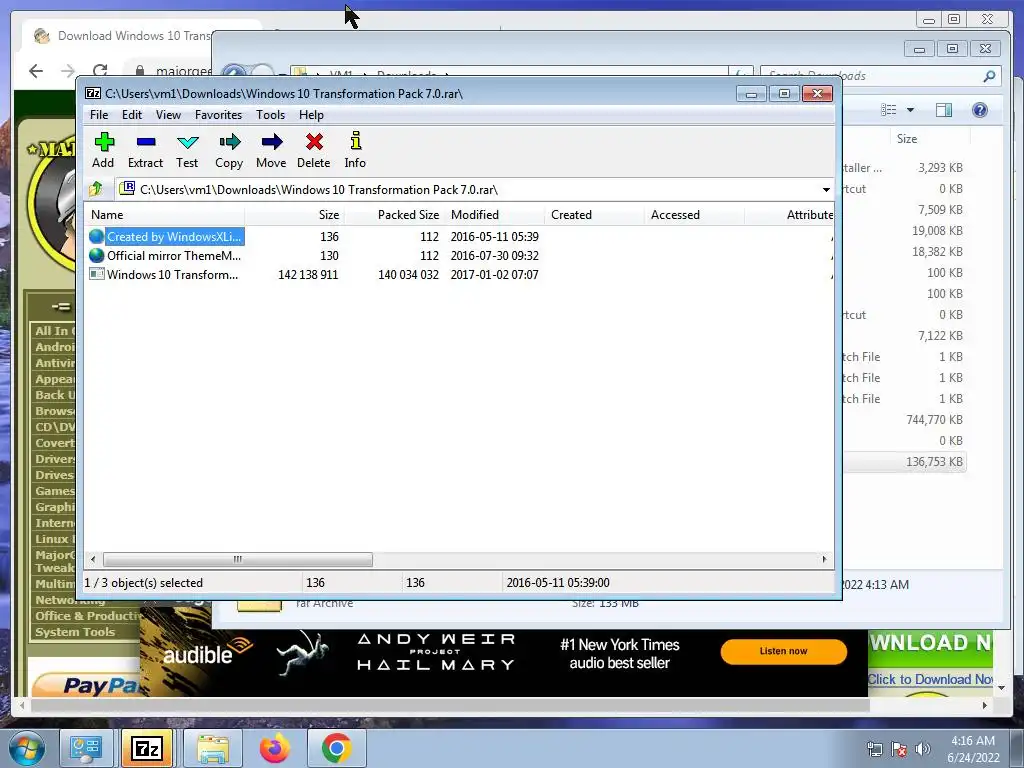
Task: Click the 142 138 911 size value
Action: pyautogui.click(x=308, y=274)
